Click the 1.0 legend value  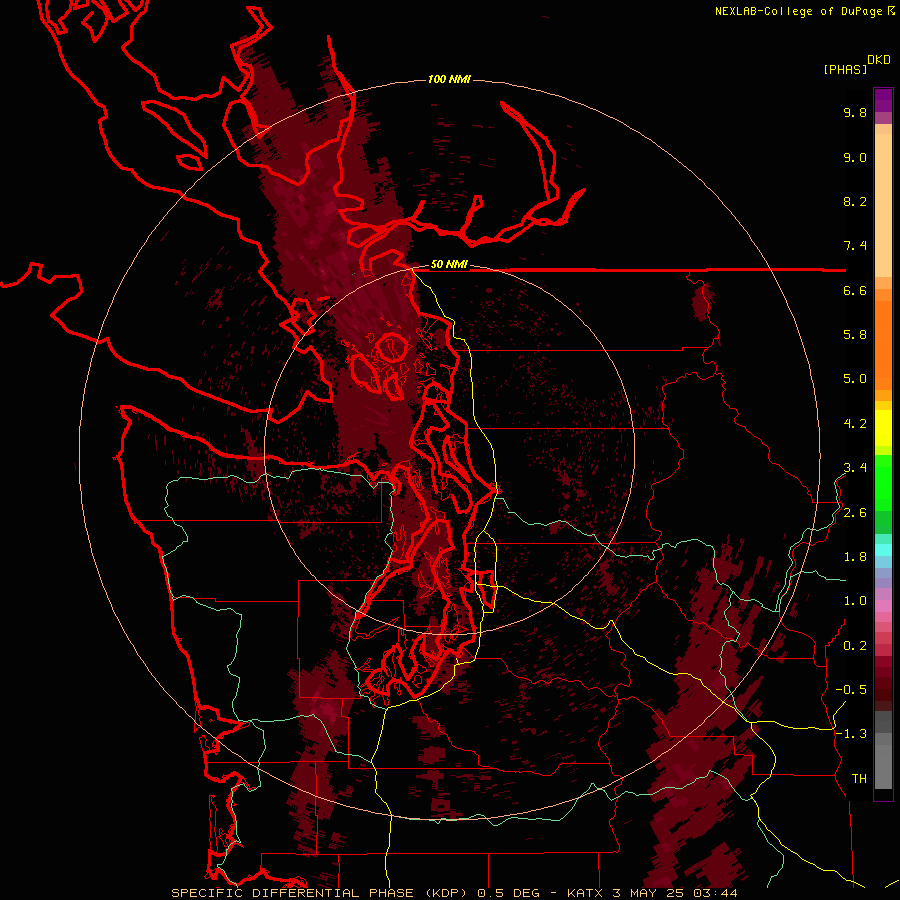[x=855, y=601]
